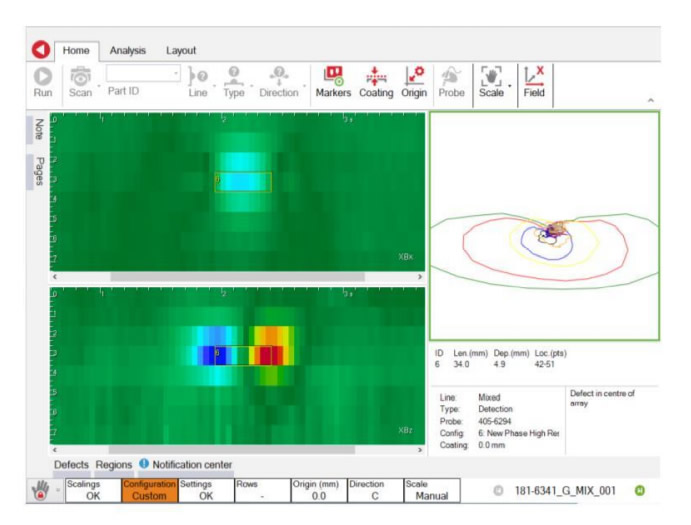Click the defect depth value 4.9

(499, 364)
